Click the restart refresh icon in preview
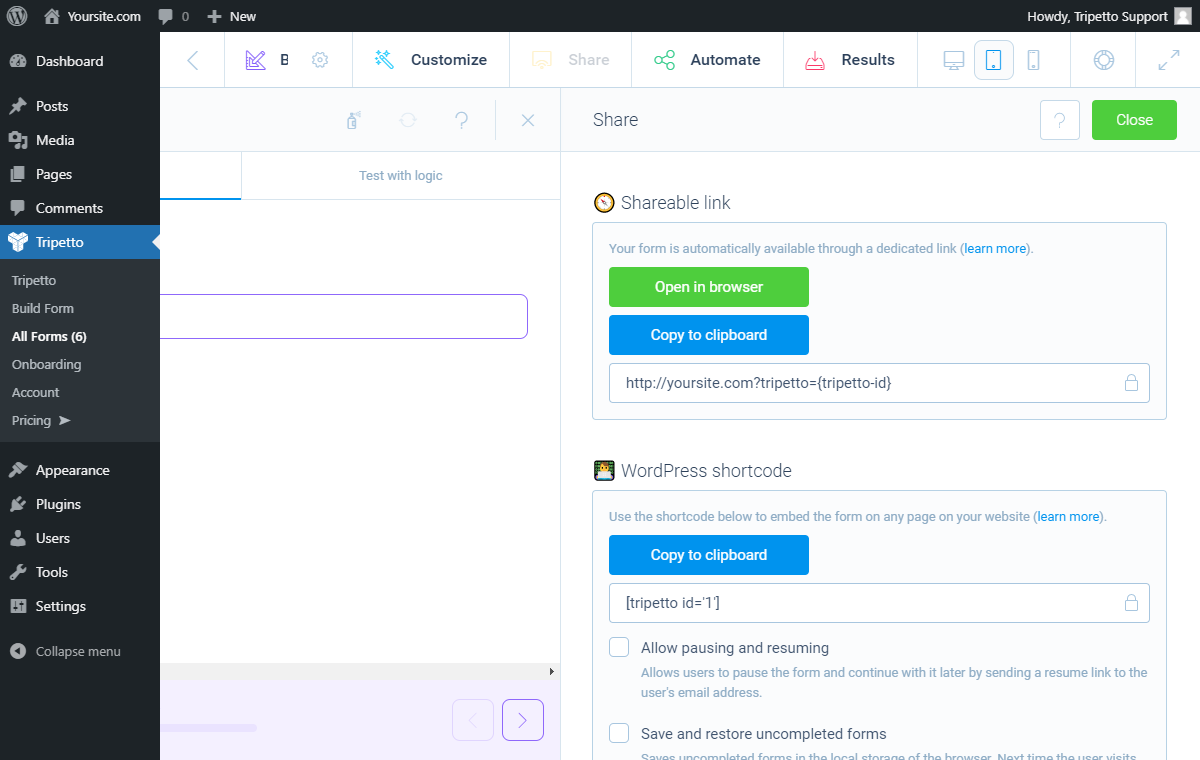Screen dimensions: 1200x760 pyautogui.click(x=408, y=120)
